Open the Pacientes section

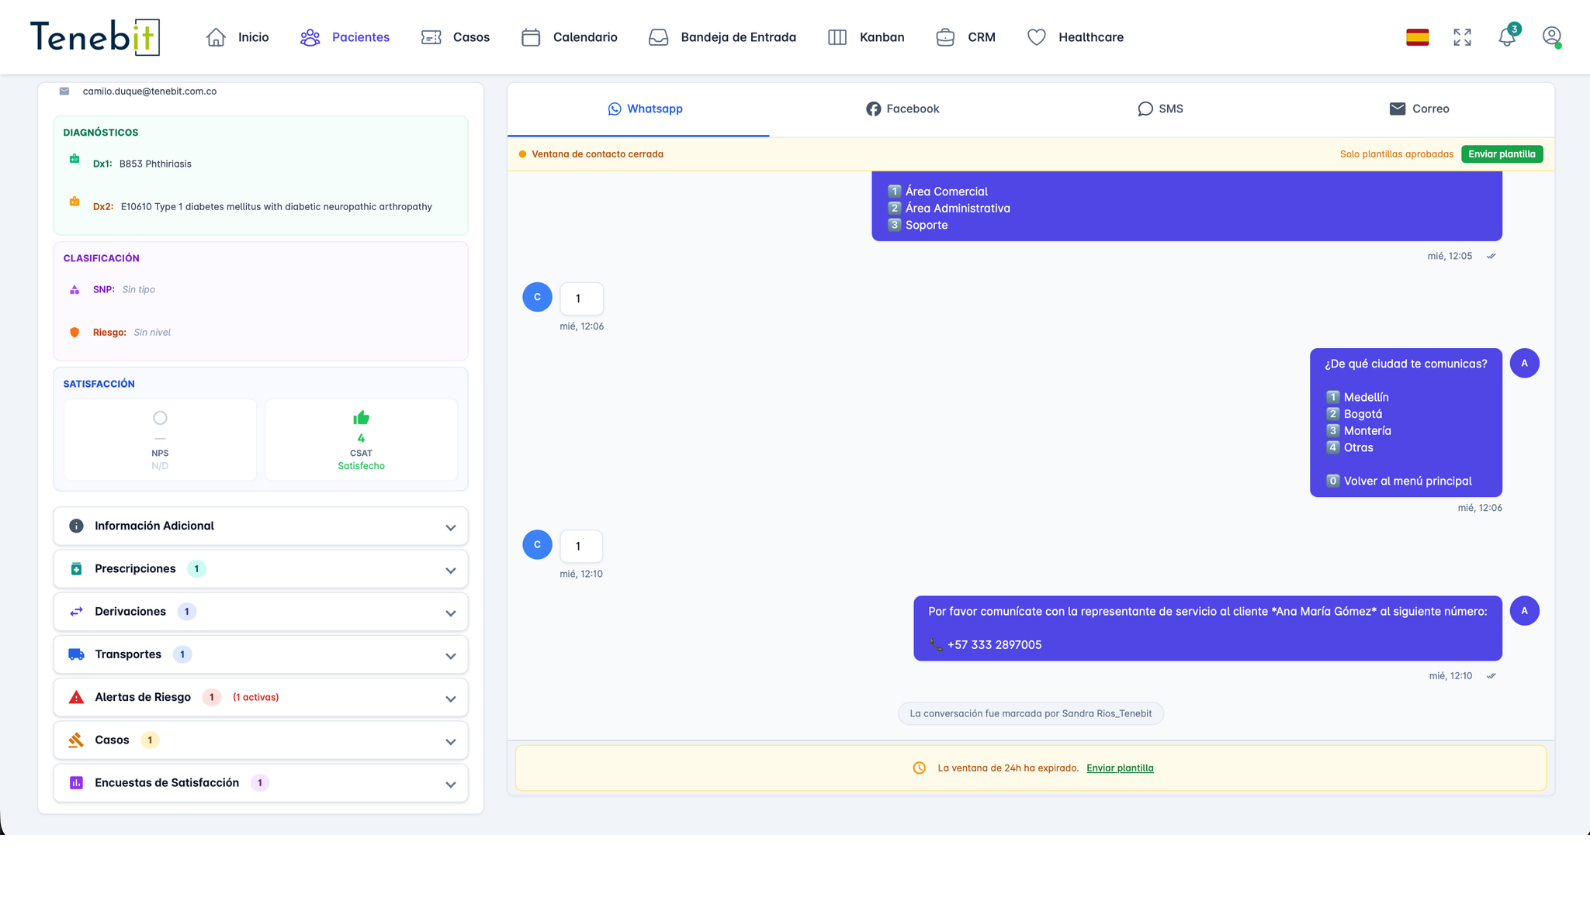pyautogui.click(x=345, y=37)
